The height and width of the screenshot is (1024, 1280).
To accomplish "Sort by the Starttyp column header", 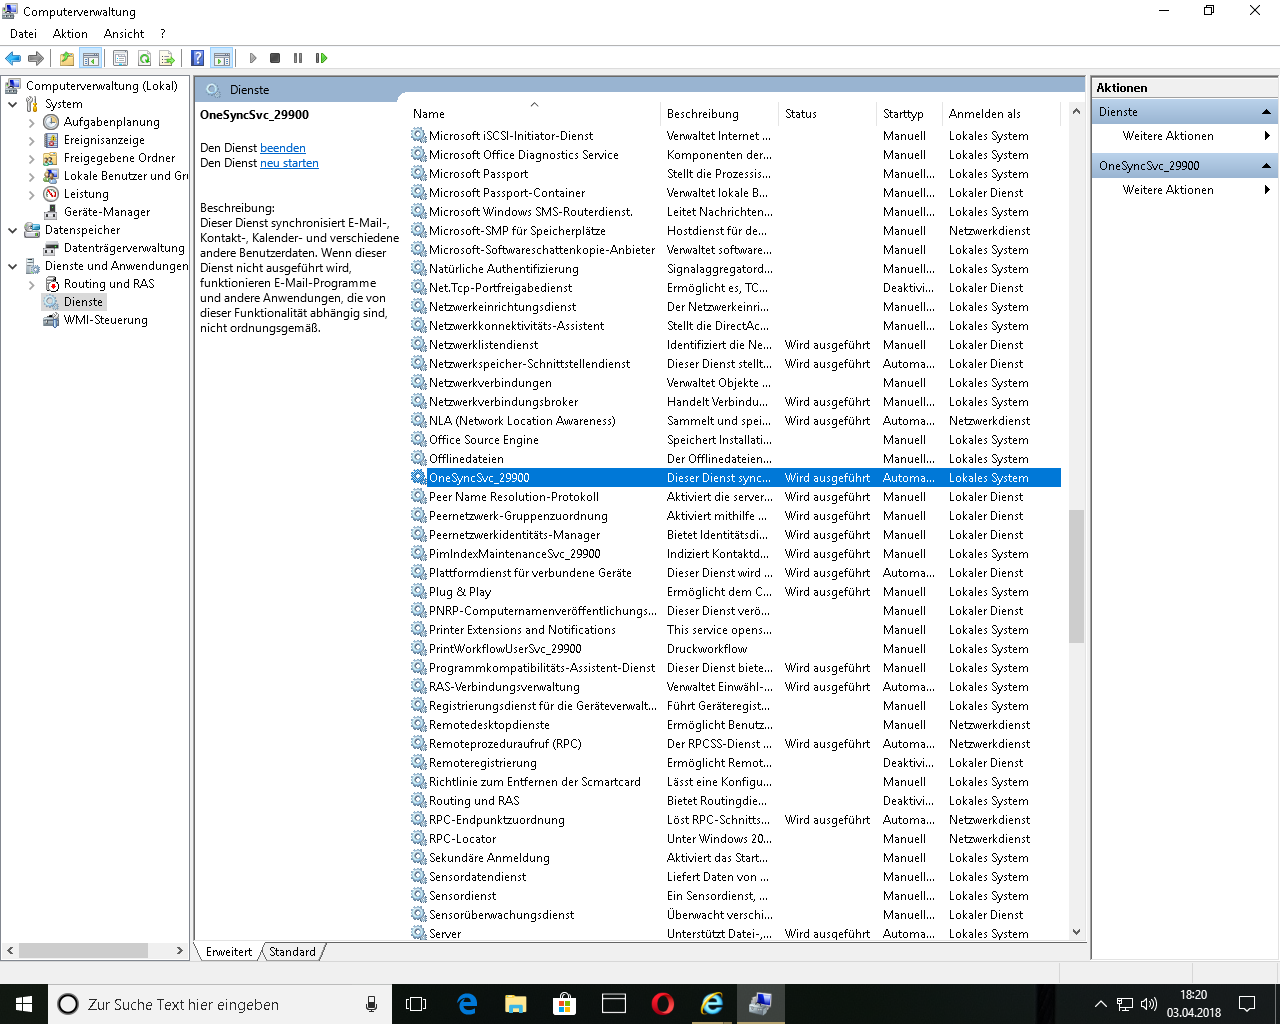I will [910, 114].
